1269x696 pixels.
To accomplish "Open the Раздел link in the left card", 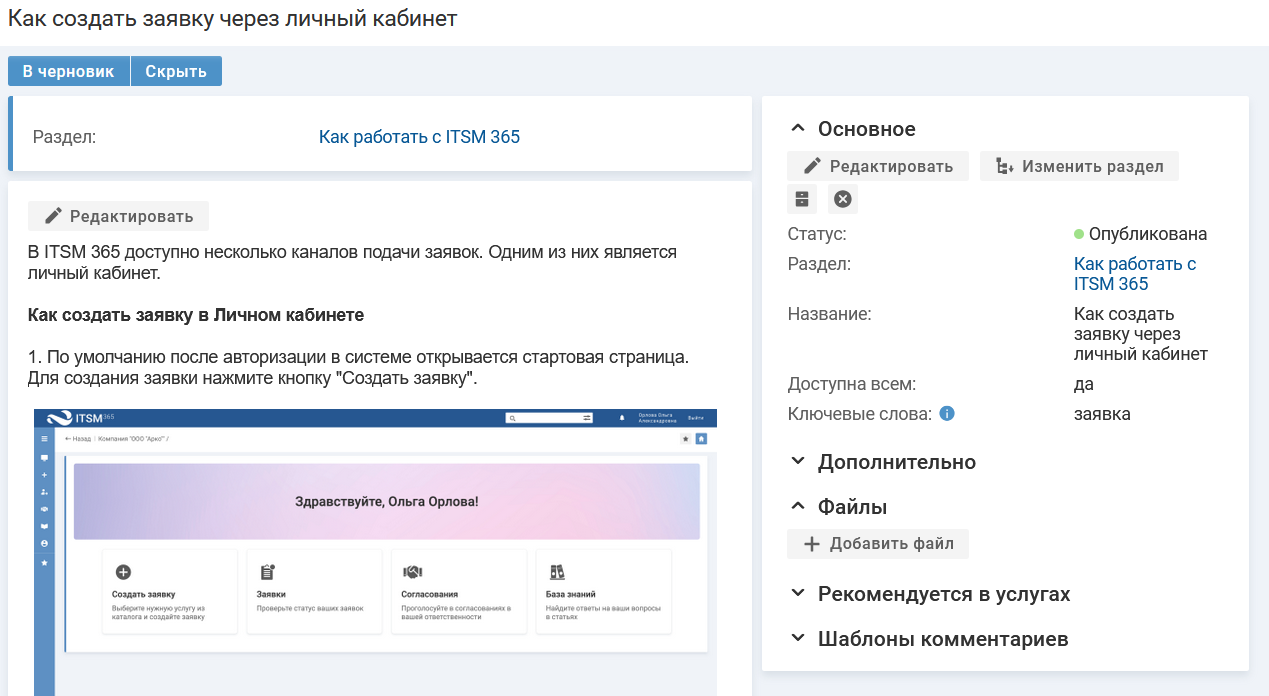I will click(419, 137).
